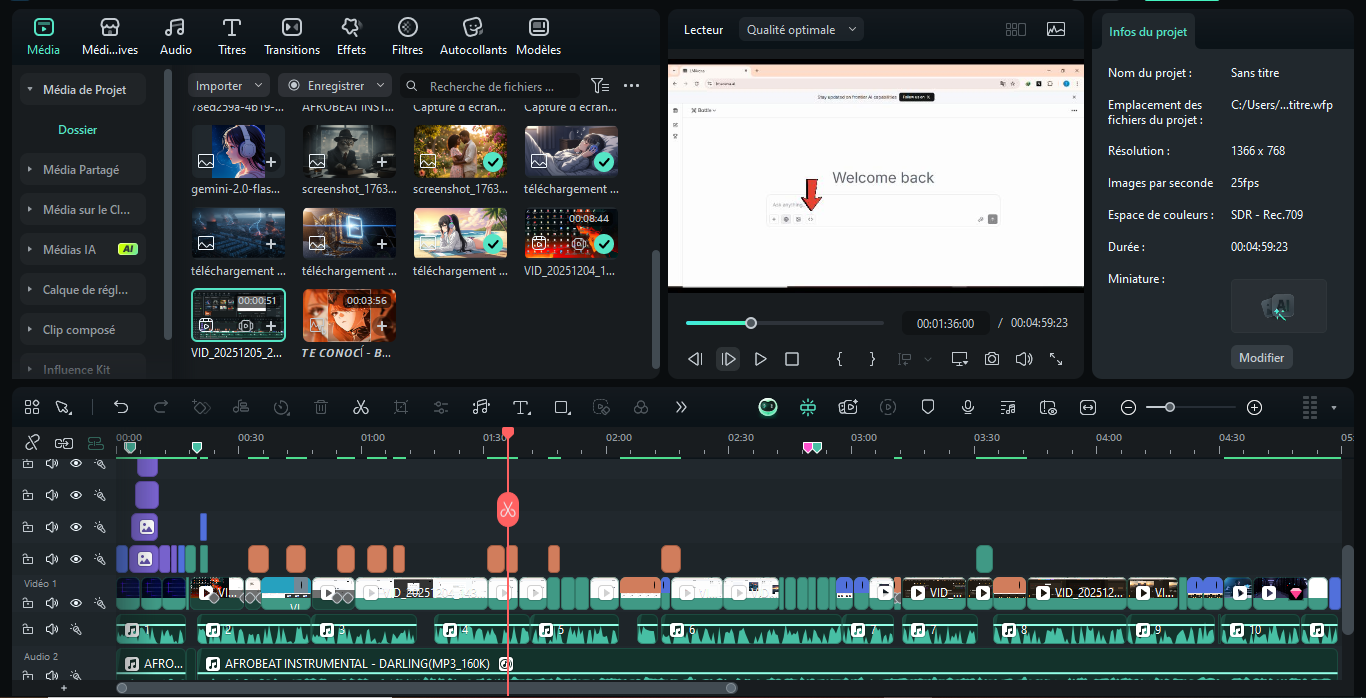Viewport: 1366px width, 698px height.
Task: Open the Qualité optimale dropdown
Action: [x=801, y=30]
